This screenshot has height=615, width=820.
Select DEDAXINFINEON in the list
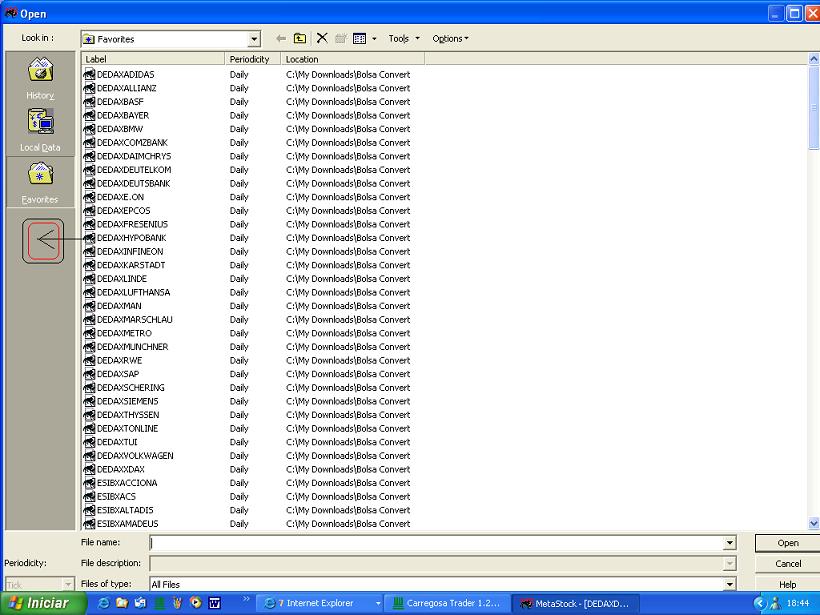coord(130,251)
